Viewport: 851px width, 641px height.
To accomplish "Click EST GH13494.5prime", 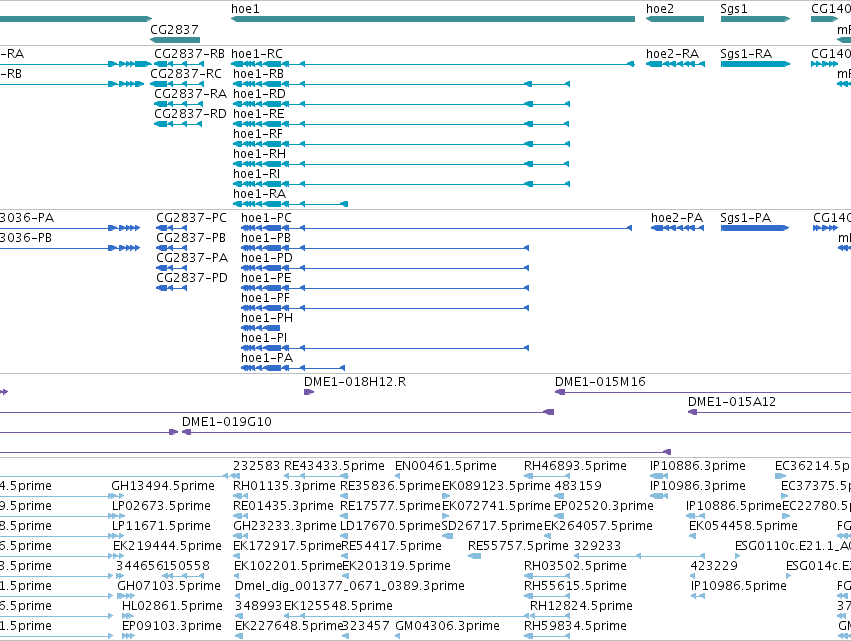I will pyautogui.click(x=163, y=486).
